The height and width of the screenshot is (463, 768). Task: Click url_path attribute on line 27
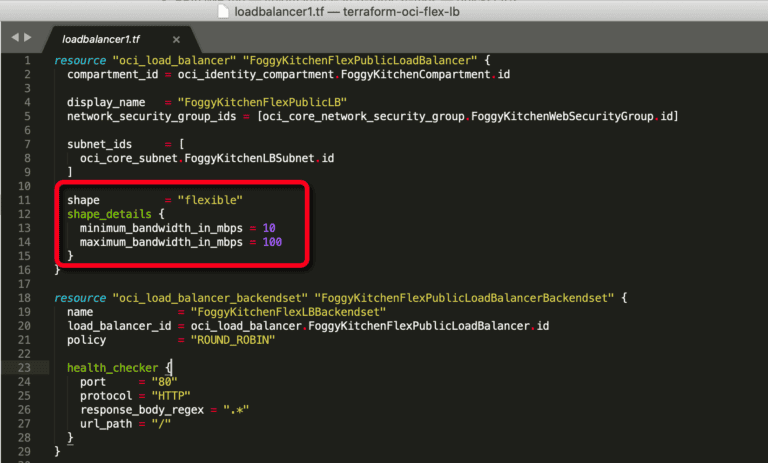coord(106,424)
